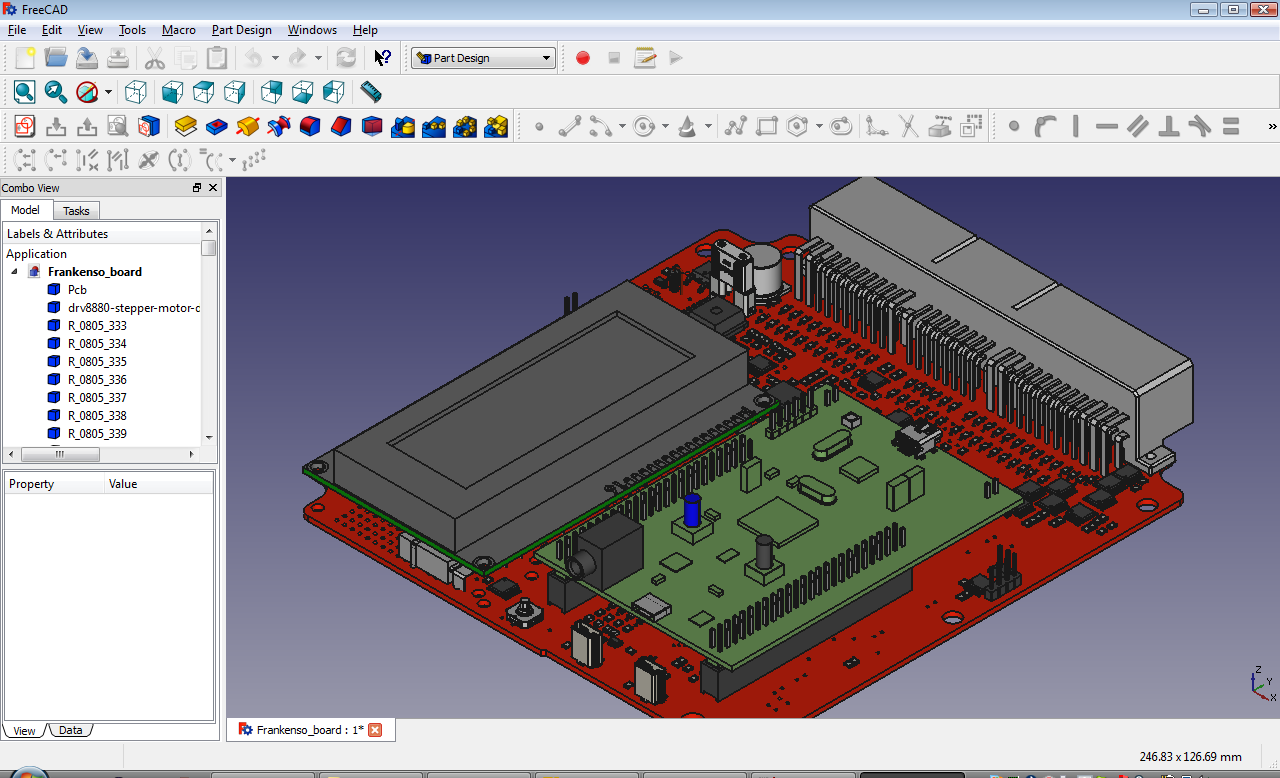Open the draw style dropdown arrow

108,93
